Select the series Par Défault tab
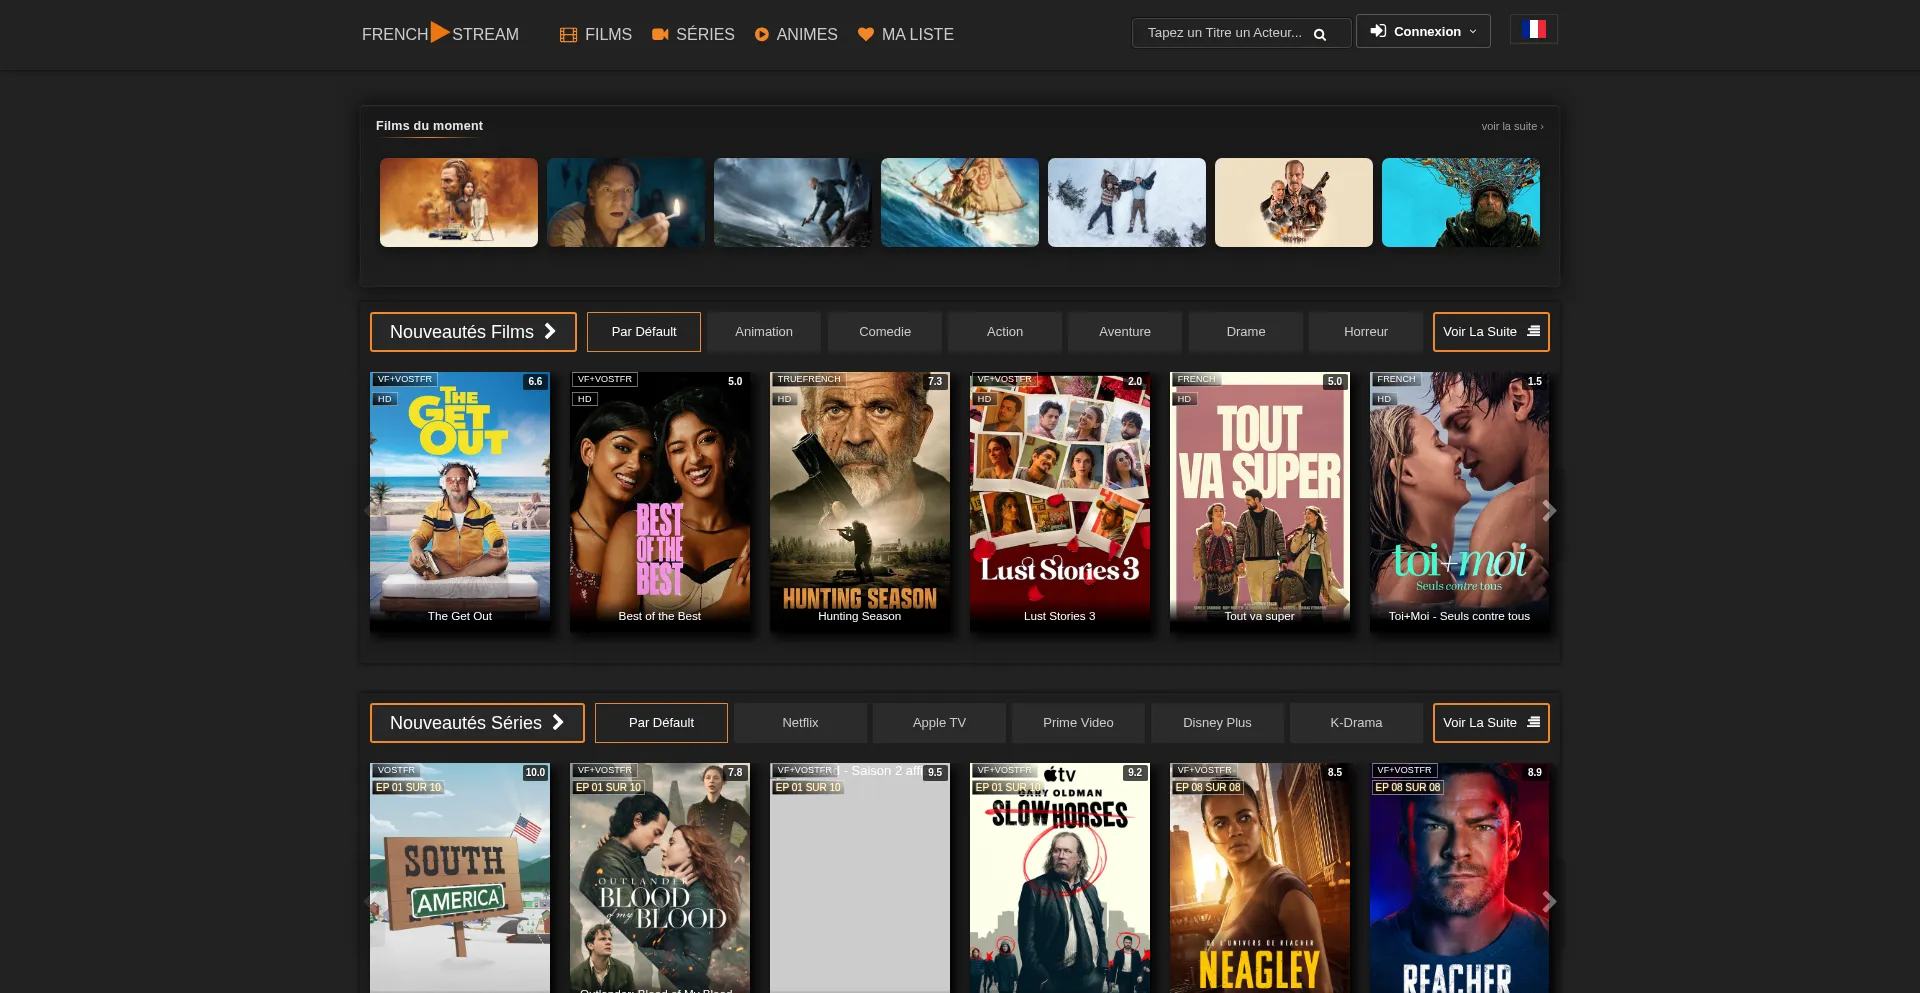Viewport: 1920px width, 993px height. pos(661,723)
